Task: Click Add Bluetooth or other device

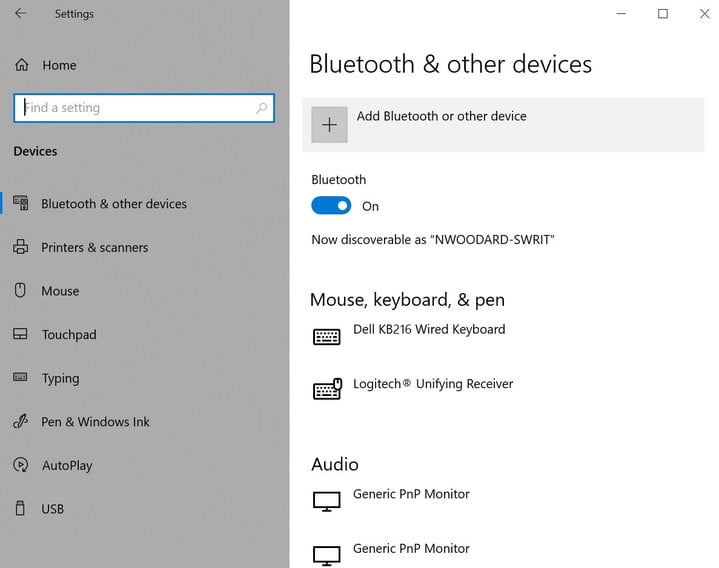Action: point(503,125)
